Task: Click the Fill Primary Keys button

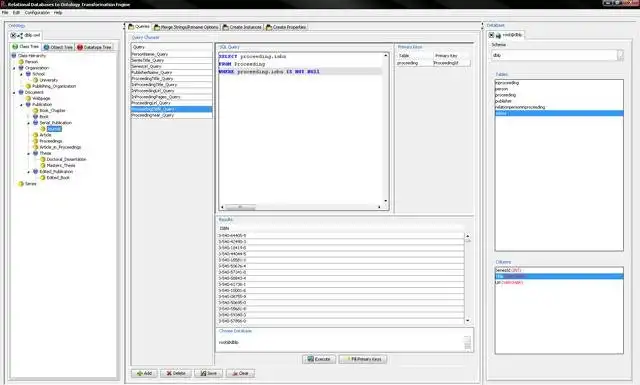Action: [x=363, y=359]
